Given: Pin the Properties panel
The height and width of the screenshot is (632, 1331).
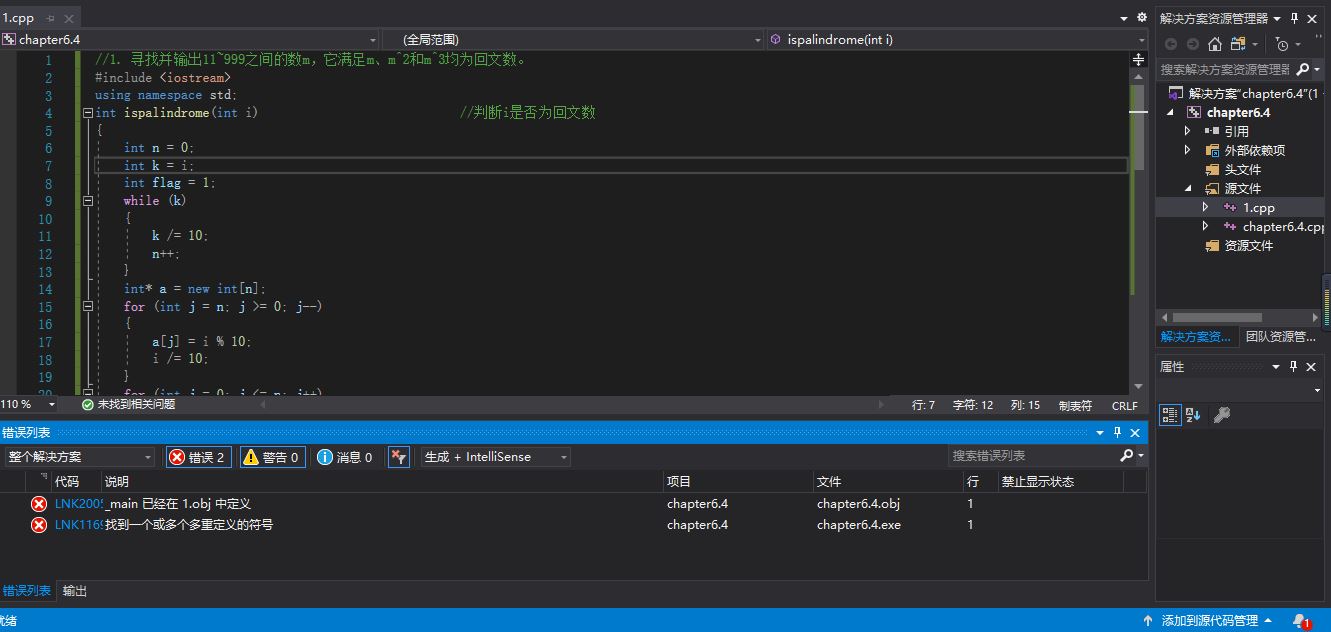Looking at the screenshot, I should click(x=1294, y=367).
